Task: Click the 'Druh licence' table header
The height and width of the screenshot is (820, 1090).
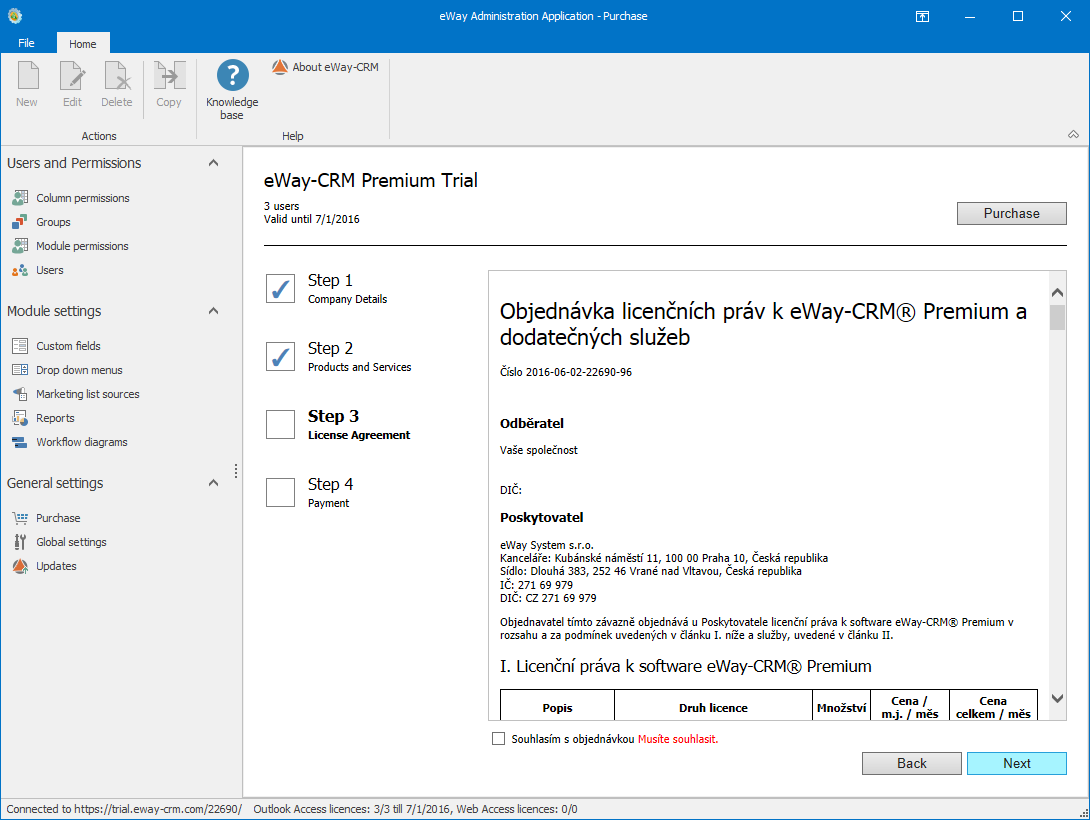Action: point(713,707)
